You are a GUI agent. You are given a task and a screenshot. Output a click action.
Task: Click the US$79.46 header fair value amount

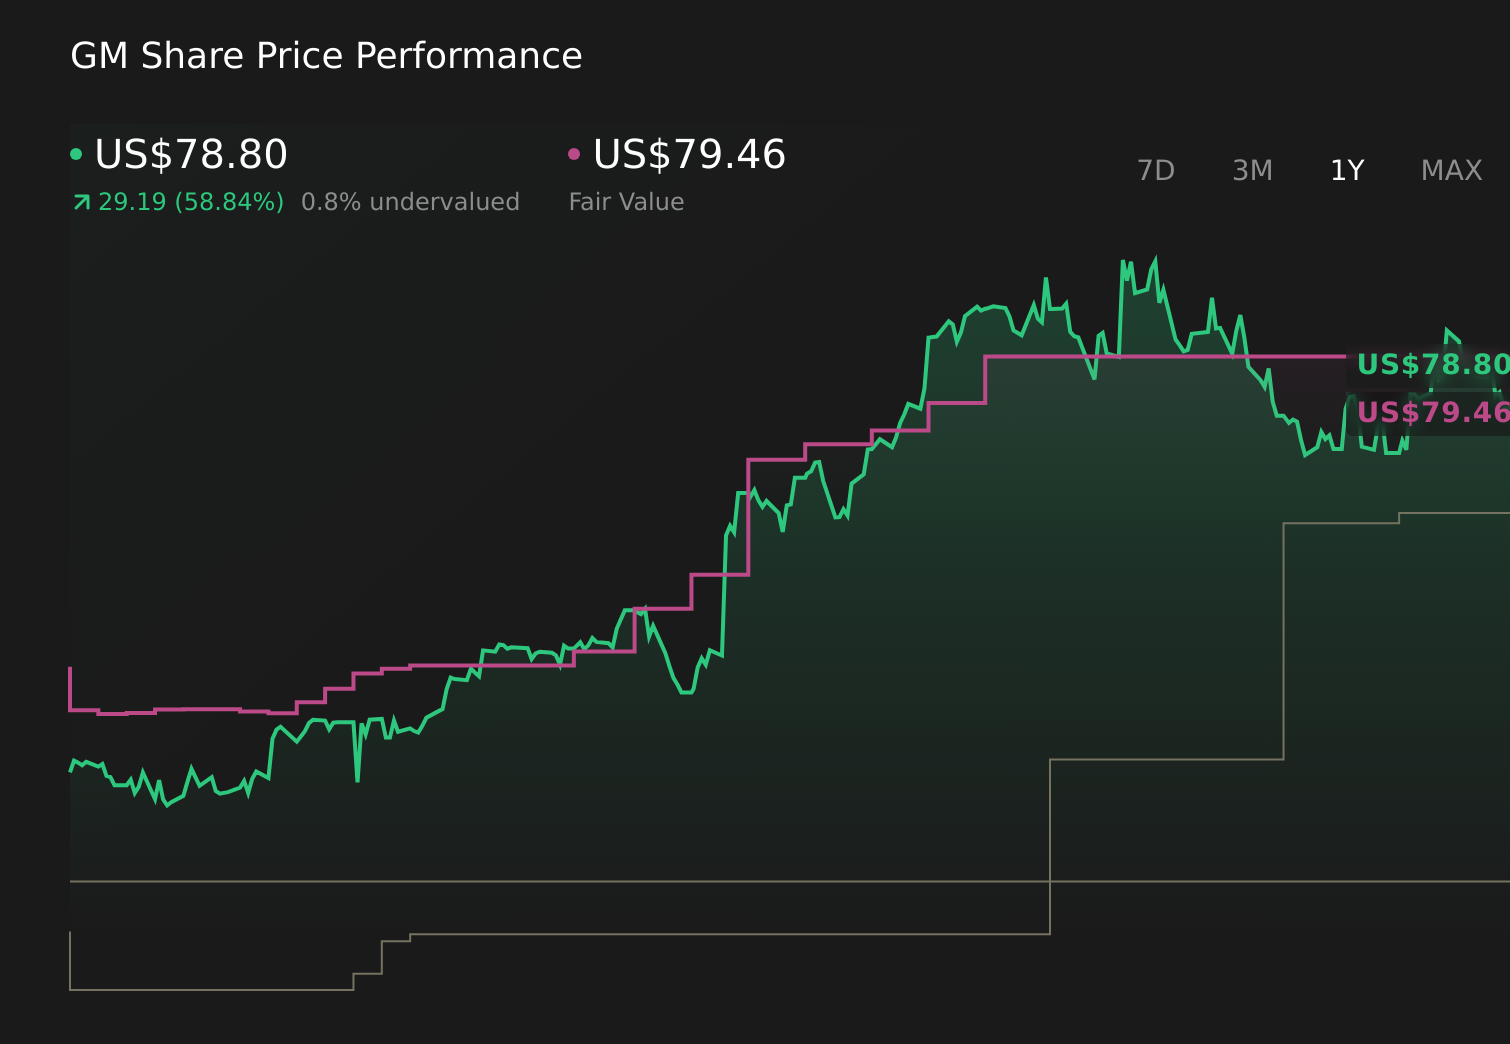[689, 155]
